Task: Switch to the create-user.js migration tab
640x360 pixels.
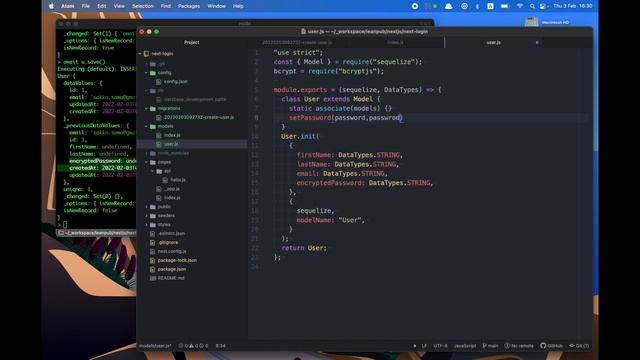Action: [297, 42]
